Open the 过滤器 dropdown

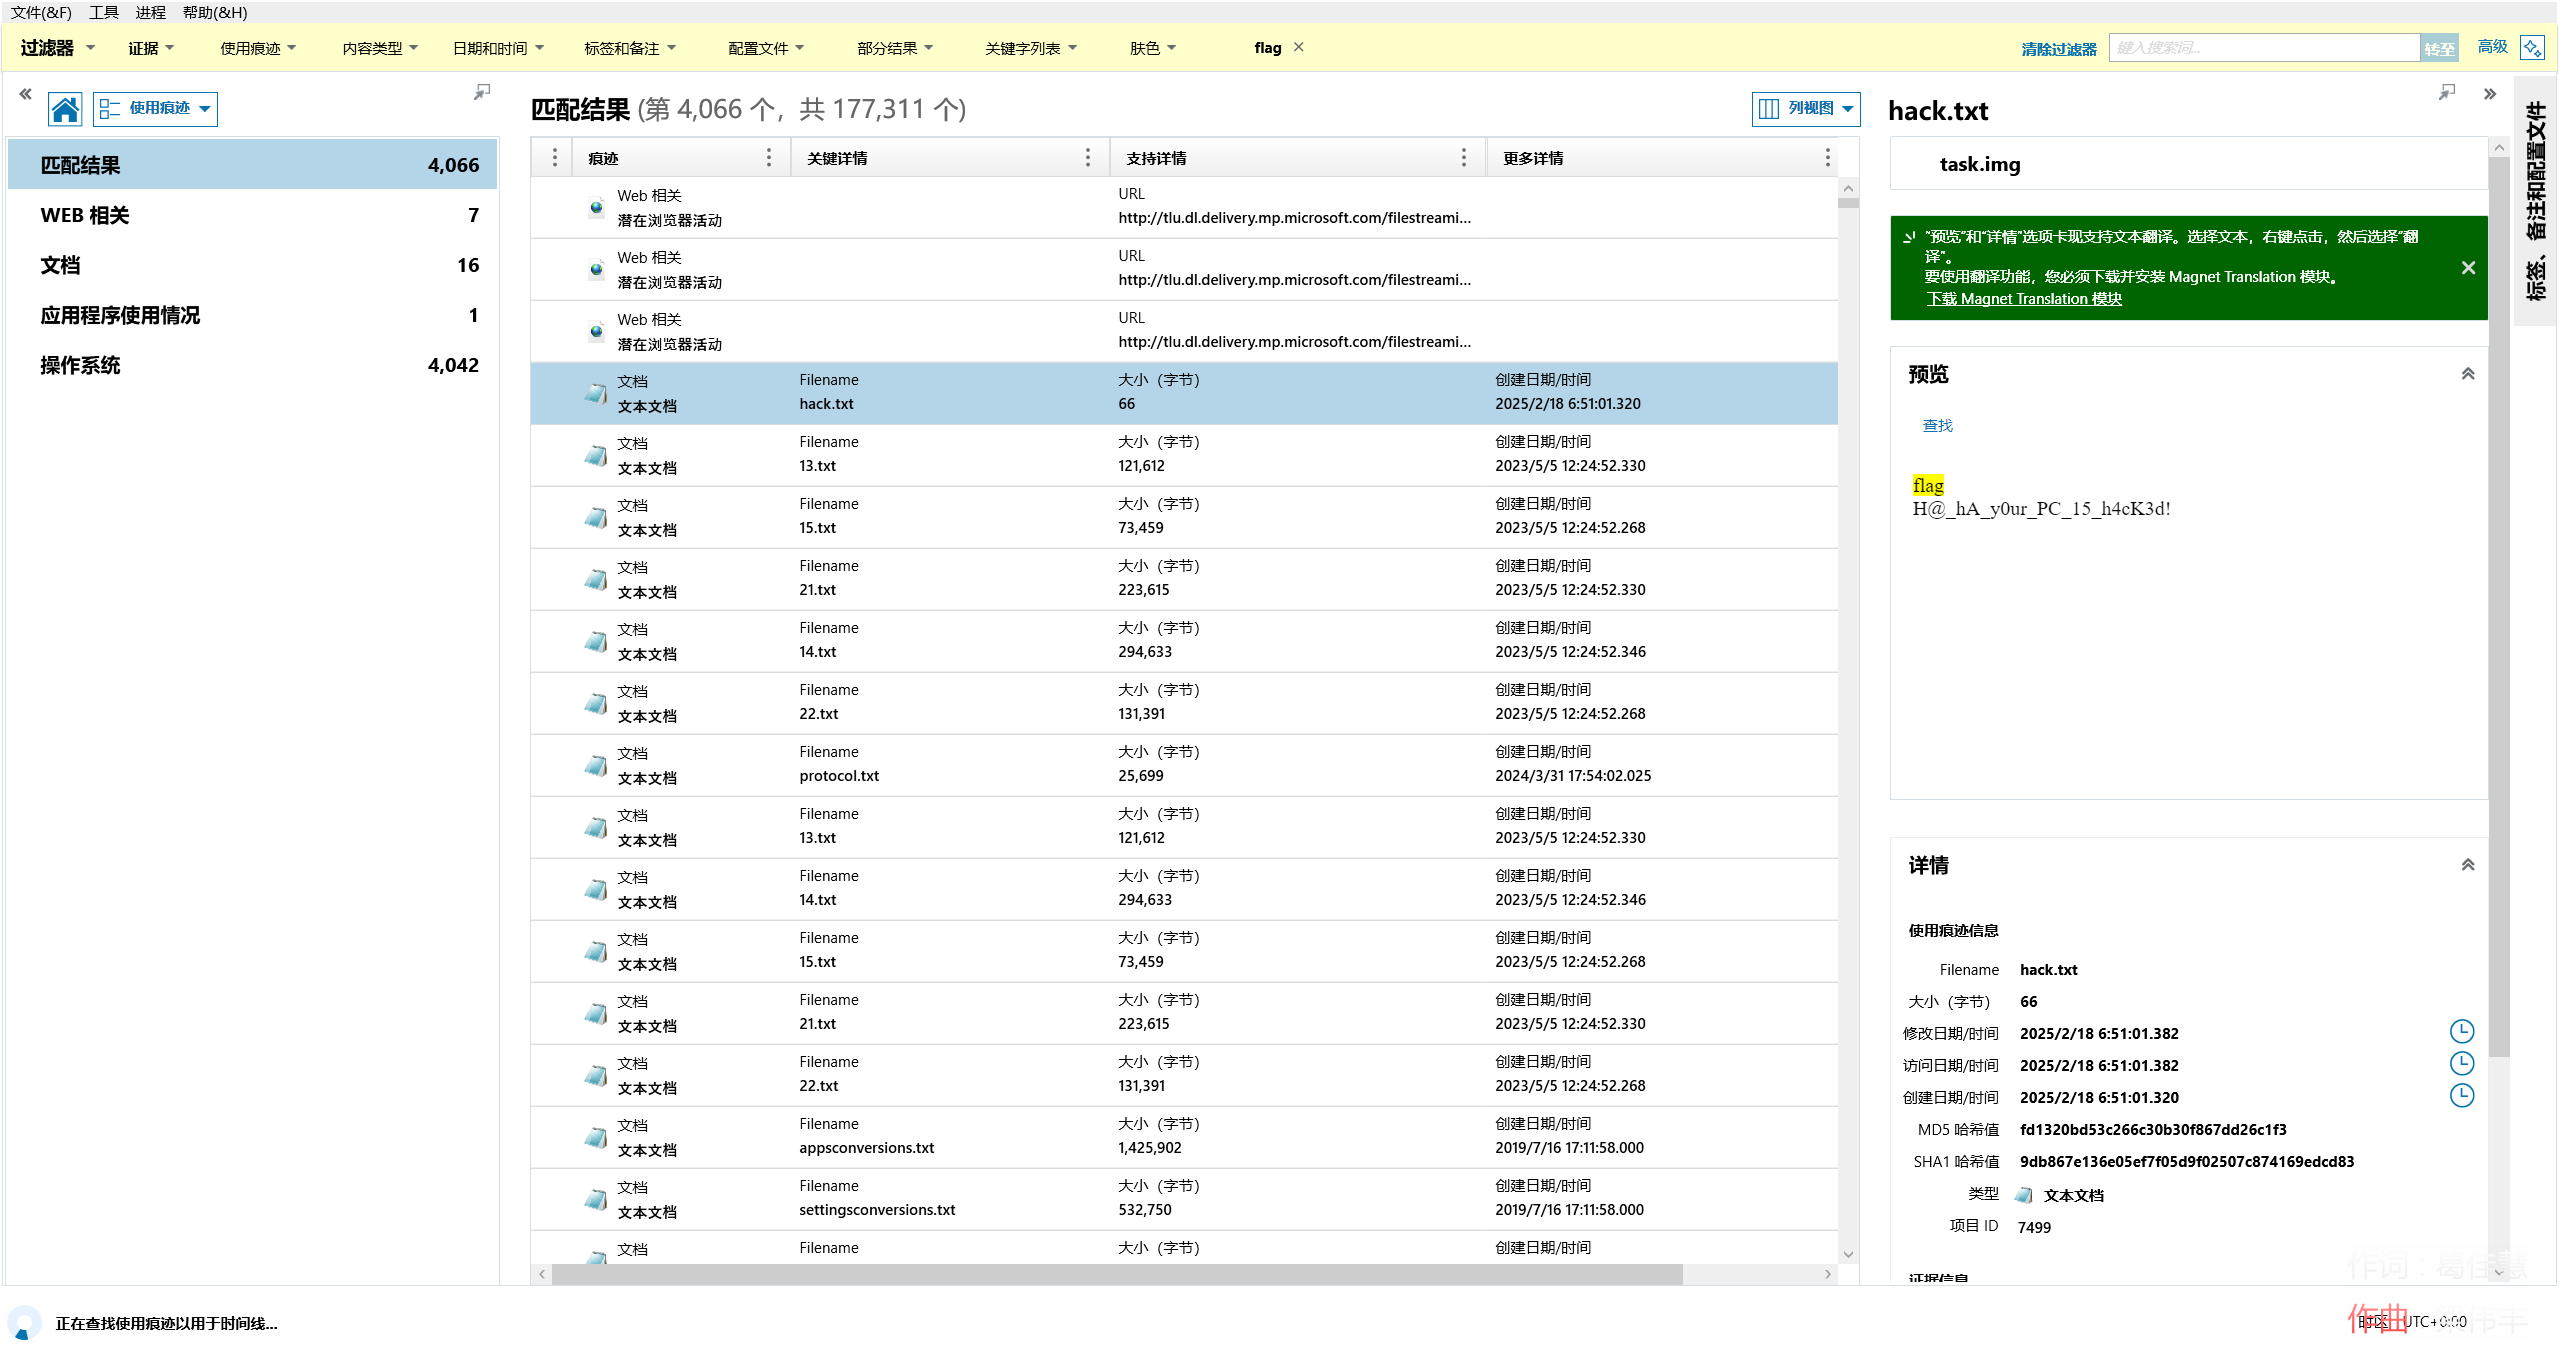click(x=57, y=48)
